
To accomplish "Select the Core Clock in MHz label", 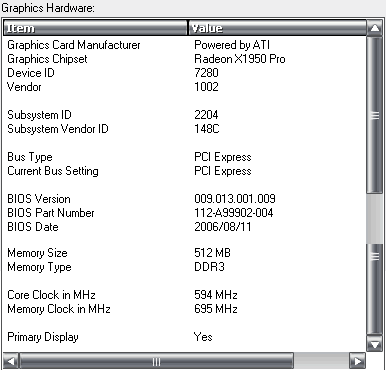I will coord(51,295).
